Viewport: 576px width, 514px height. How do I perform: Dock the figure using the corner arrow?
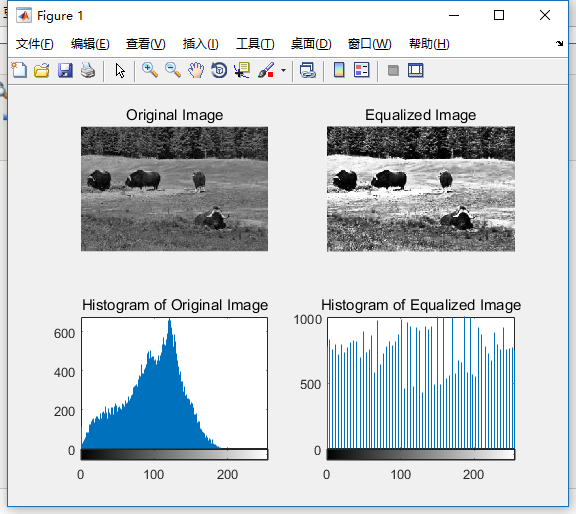(x=559, y=43)
